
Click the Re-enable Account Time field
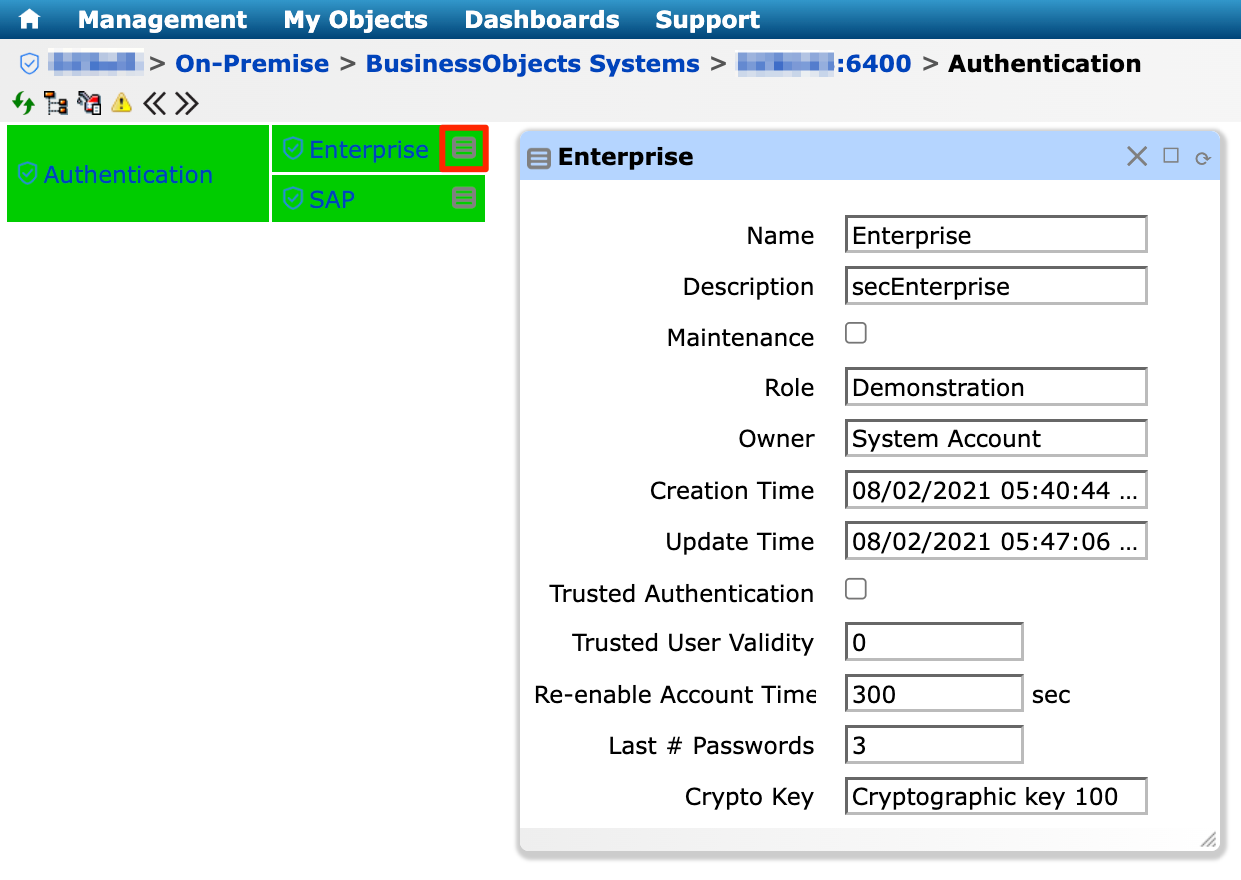pos(933,694)
